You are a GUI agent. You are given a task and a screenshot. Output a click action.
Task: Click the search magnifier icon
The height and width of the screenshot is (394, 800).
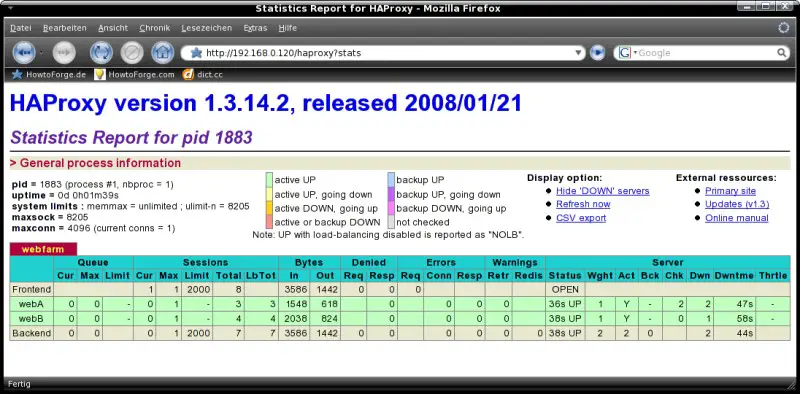[x=782, y=53]
